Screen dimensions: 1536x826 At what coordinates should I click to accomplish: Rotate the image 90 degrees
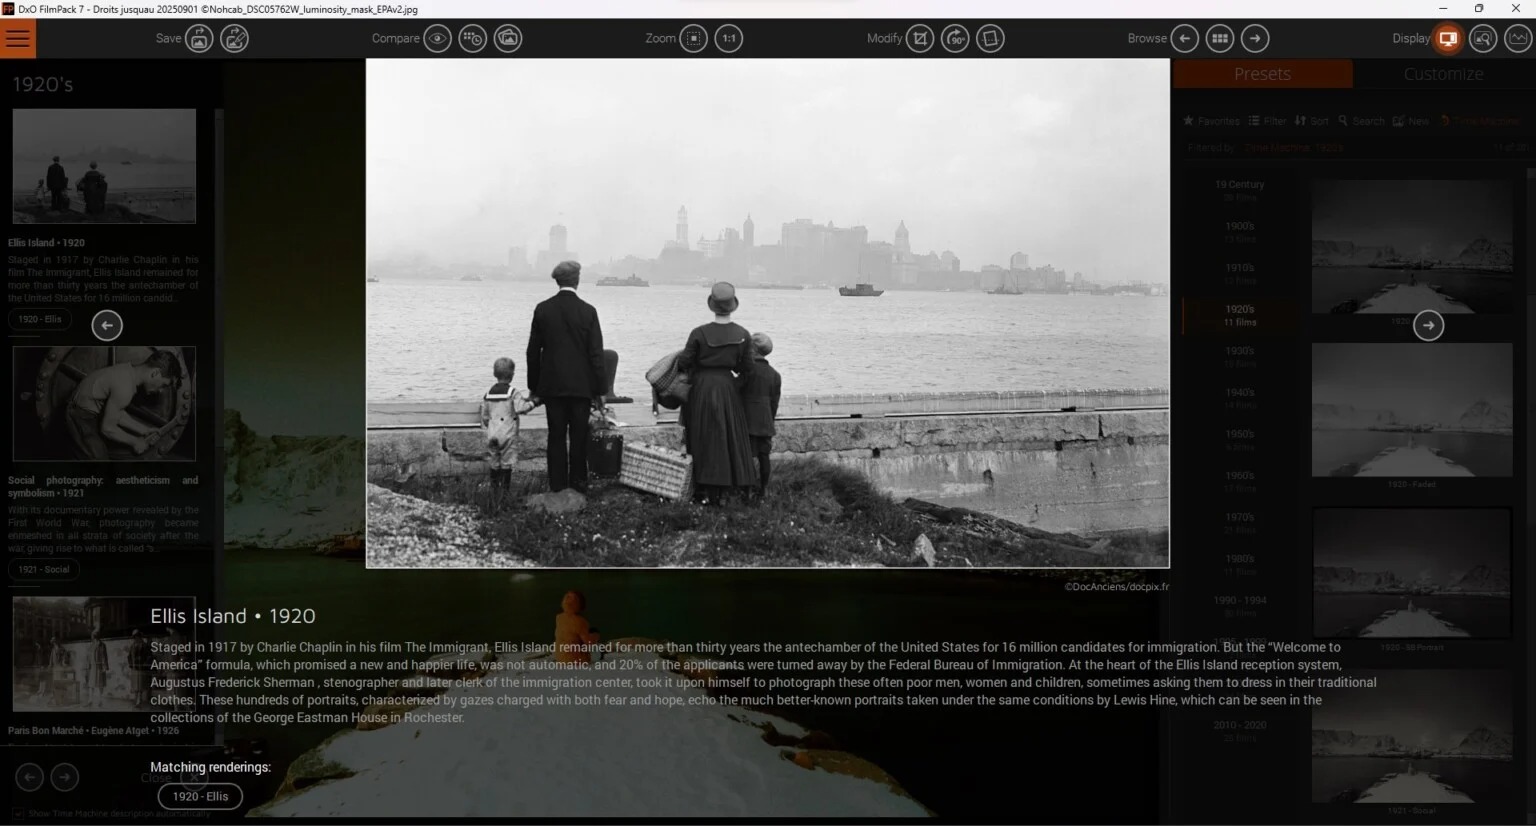(956, 39)
